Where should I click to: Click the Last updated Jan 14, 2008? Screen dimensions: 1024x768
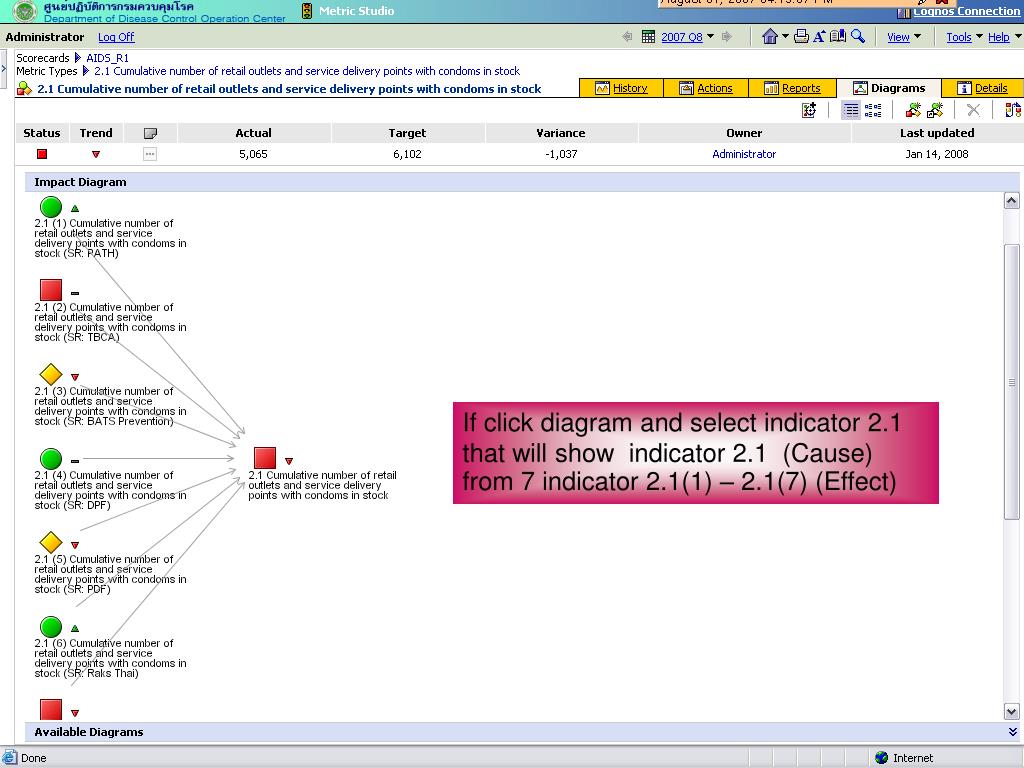936,154
